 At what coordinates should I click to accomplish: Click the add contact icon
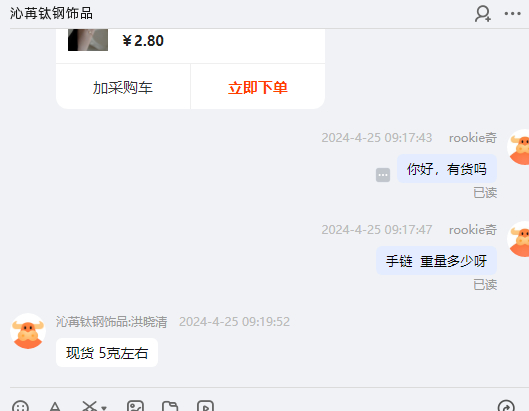point(483,14)
